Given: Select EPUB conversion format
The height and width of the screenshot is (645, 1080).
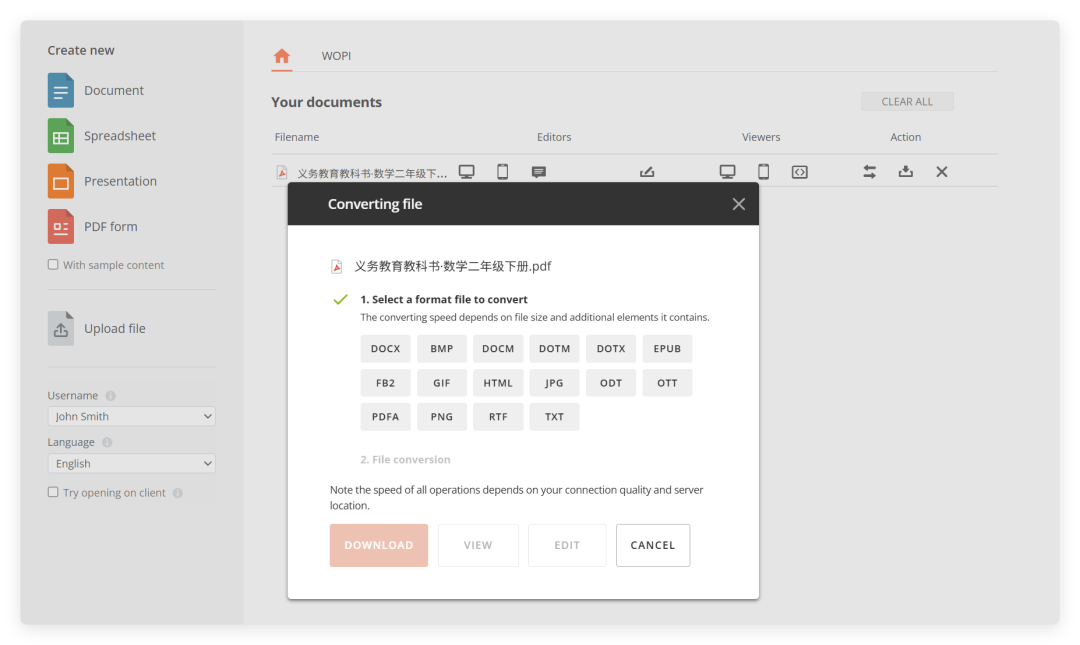Looking at the screenshot, I should pyautogui.click(x=667, y=349).
